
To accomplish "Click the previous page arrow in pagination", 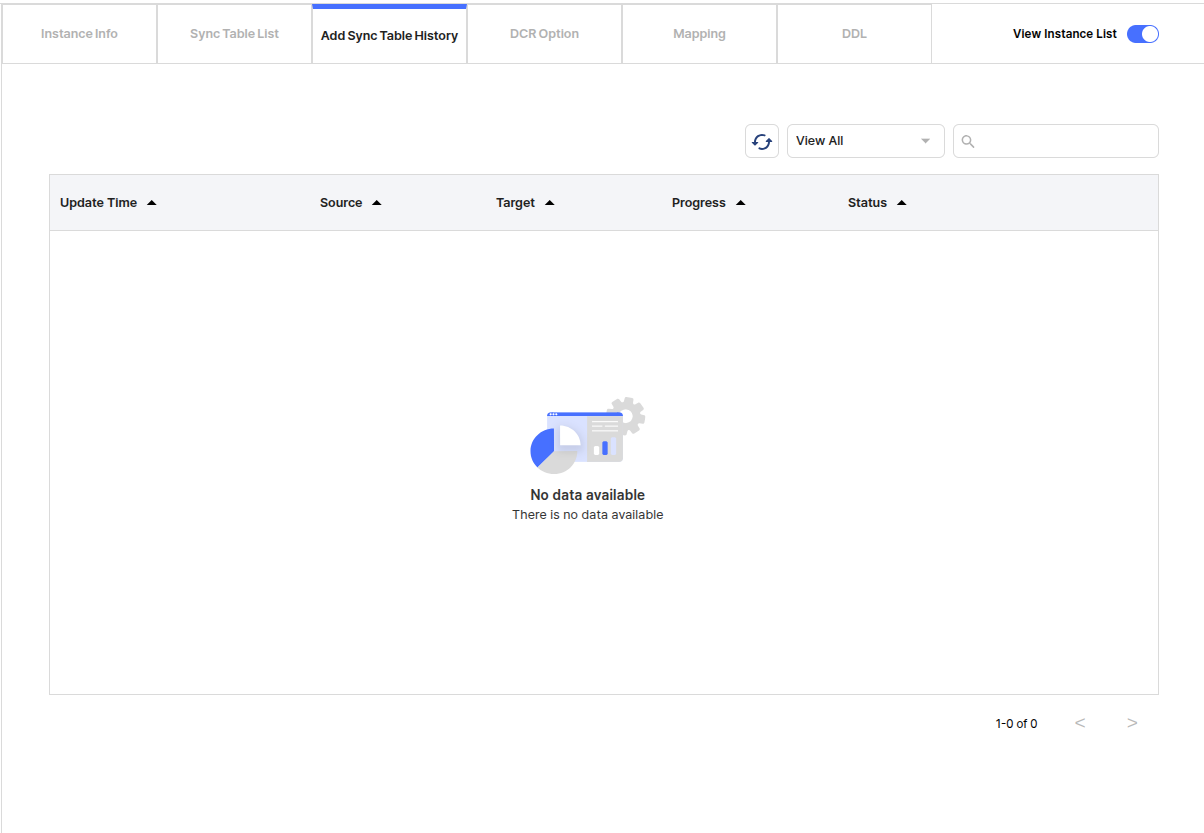I will [1080, 722].
